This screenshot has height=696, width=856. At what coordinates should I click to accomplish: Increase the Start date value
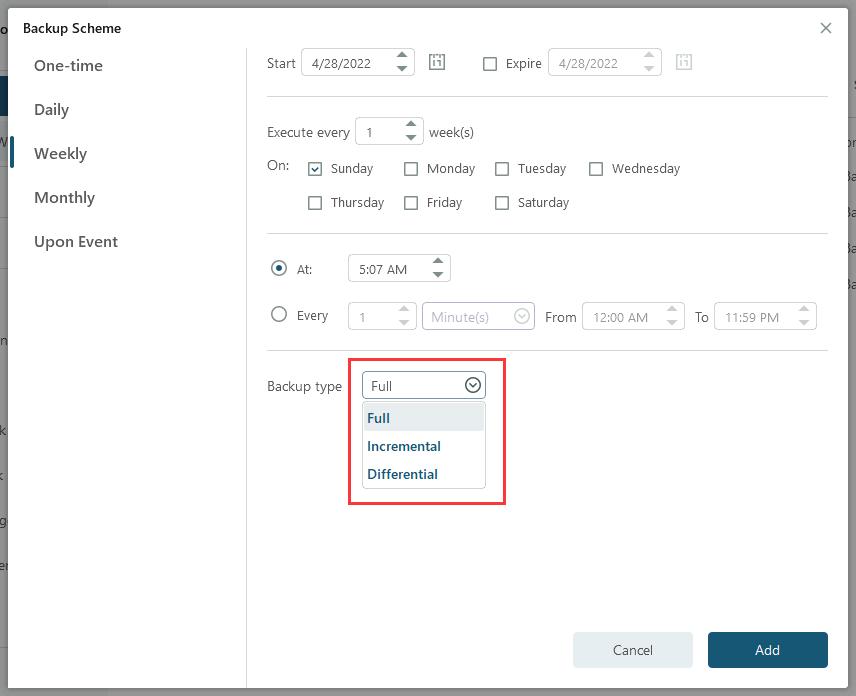tap(402, 55)
